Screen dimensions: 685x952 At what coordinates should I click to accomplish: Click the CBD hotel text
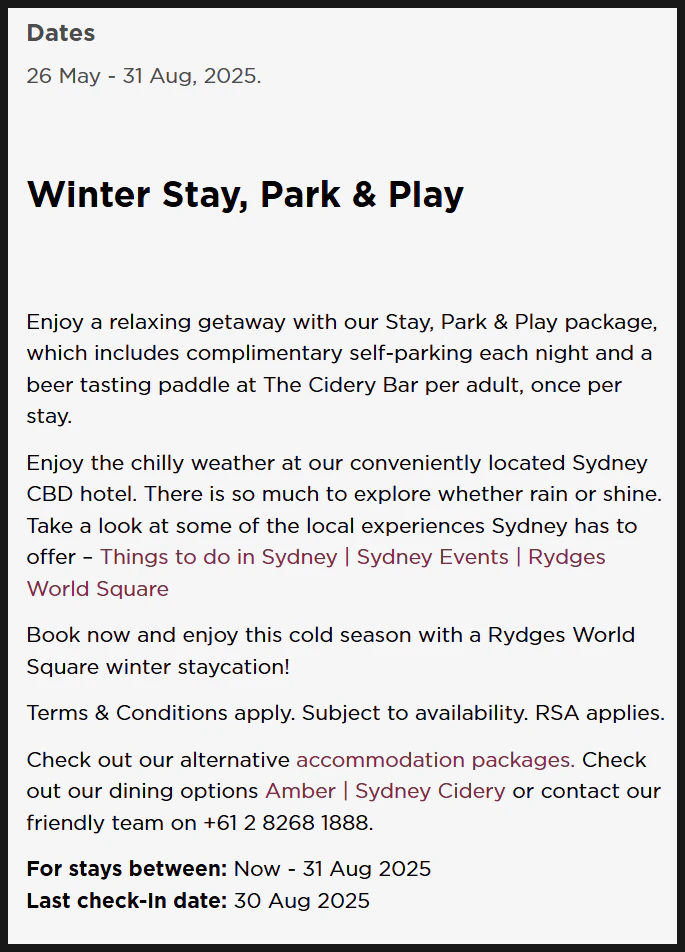coord(82,494)
